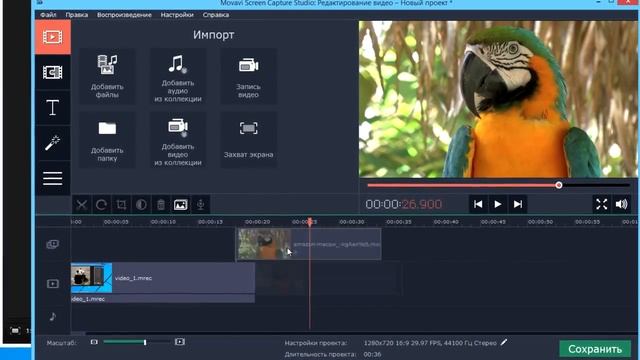Open the Import media tab in sidebar
The image size is (640, 360).
tap(53, 37)
